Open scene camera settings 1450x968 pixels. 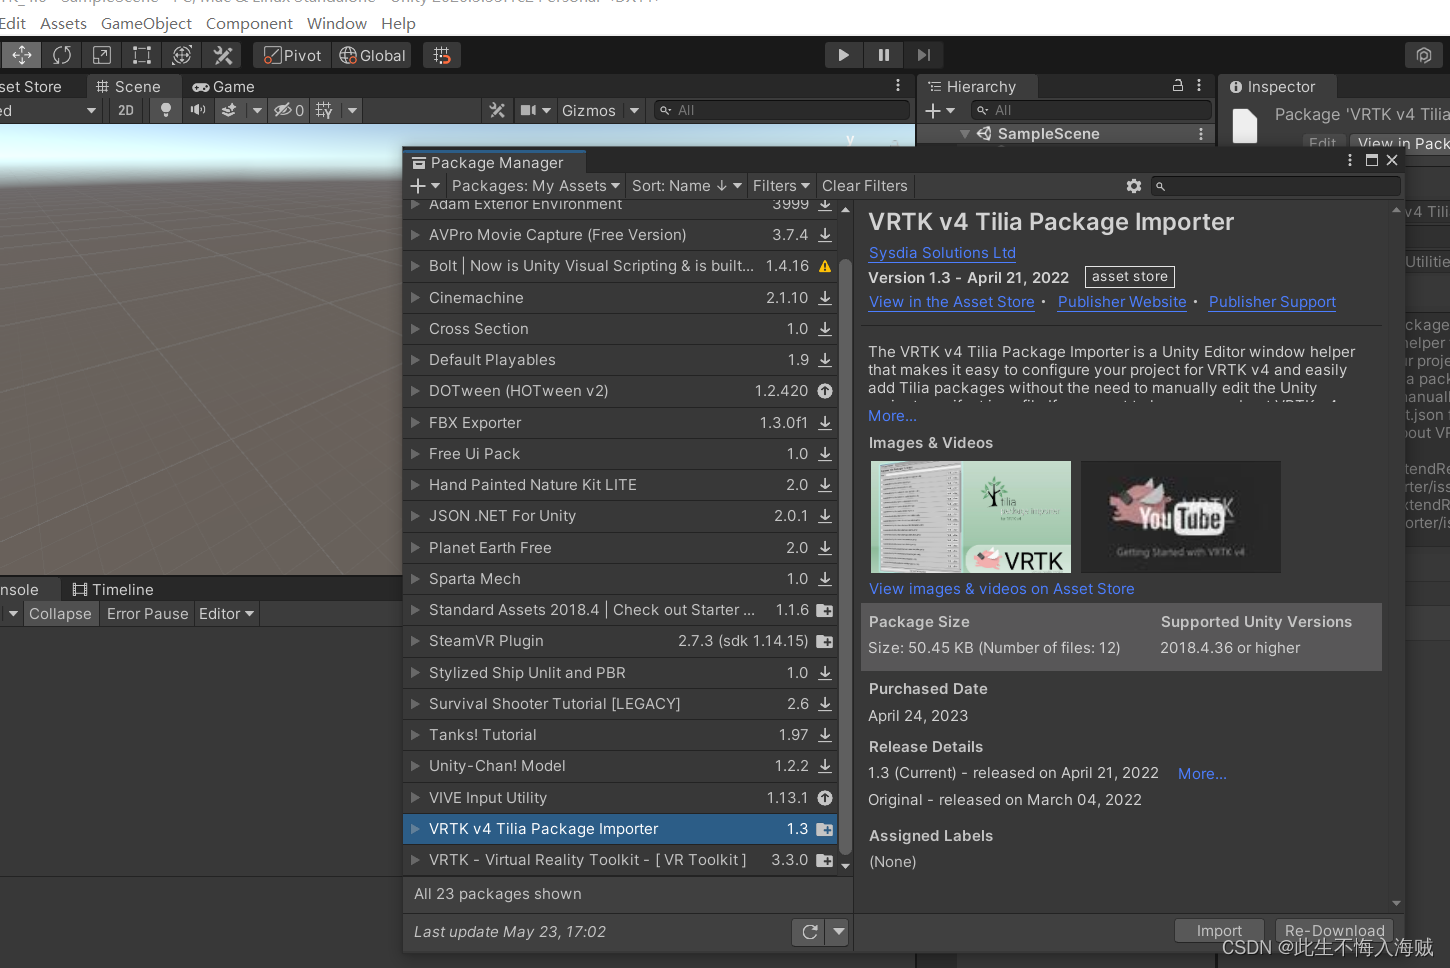tap(529, 110)
